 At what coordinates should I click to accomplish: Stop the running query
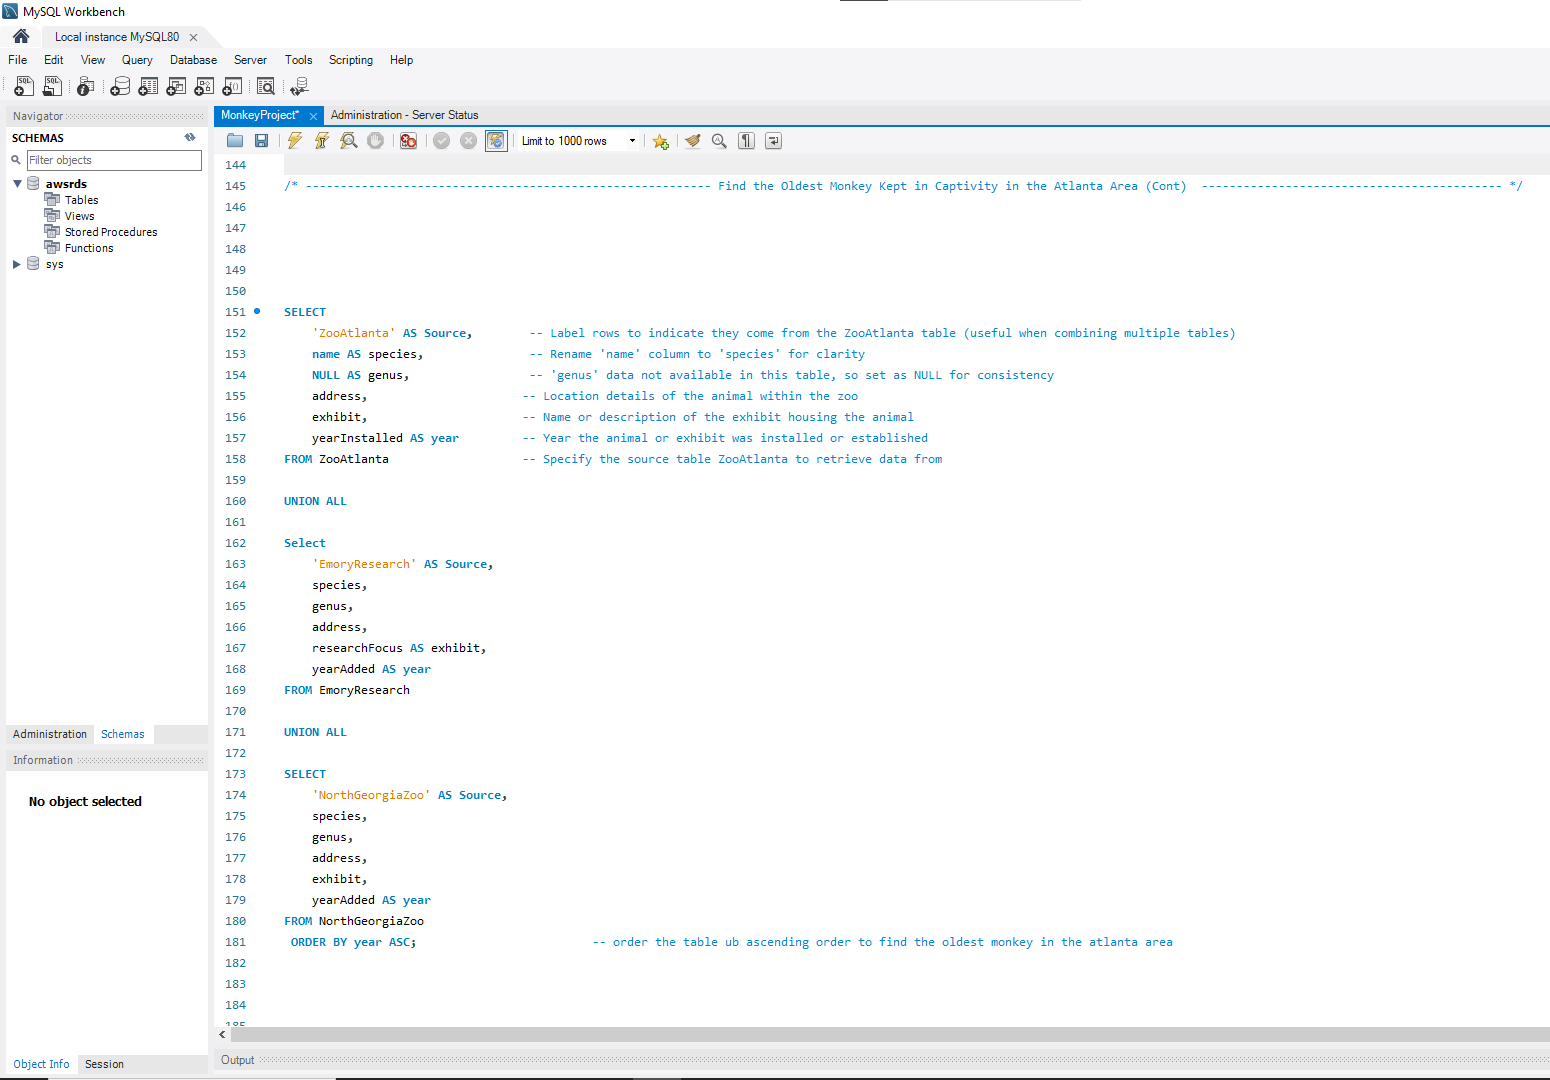375,141
